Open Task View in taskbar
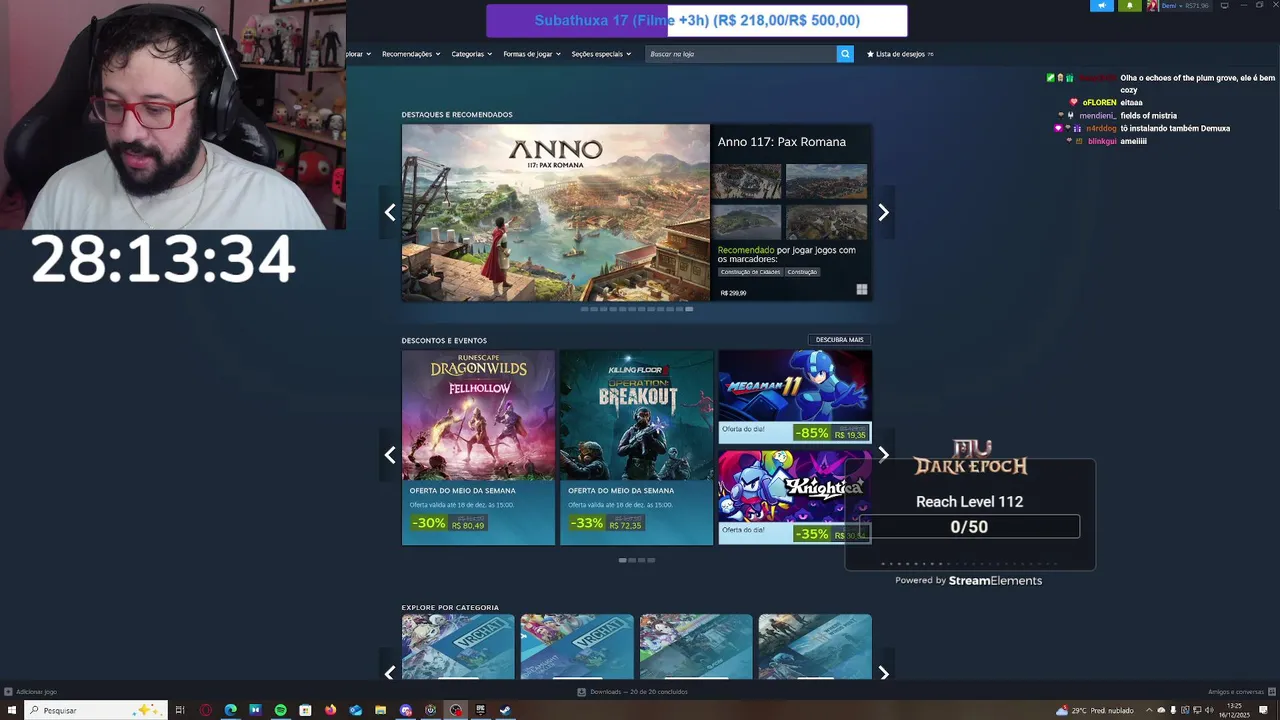This screenshot has height=720, width=1280. click(x=180, y=710)
